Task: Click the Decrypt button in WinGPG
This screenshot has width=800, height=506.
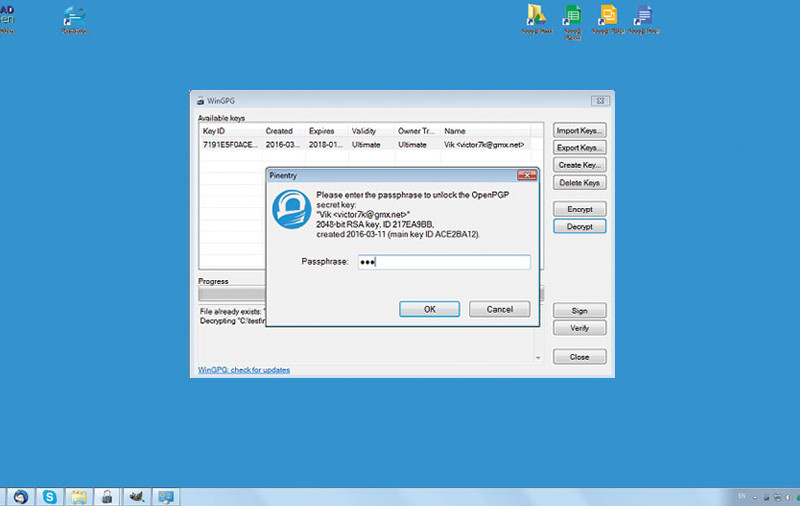Action: 580,226
